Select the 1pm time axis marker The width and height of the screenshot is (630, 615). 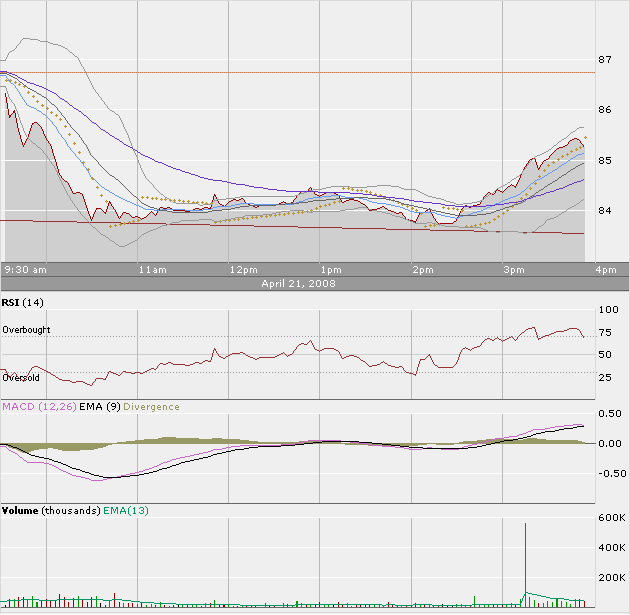(331, 270)
